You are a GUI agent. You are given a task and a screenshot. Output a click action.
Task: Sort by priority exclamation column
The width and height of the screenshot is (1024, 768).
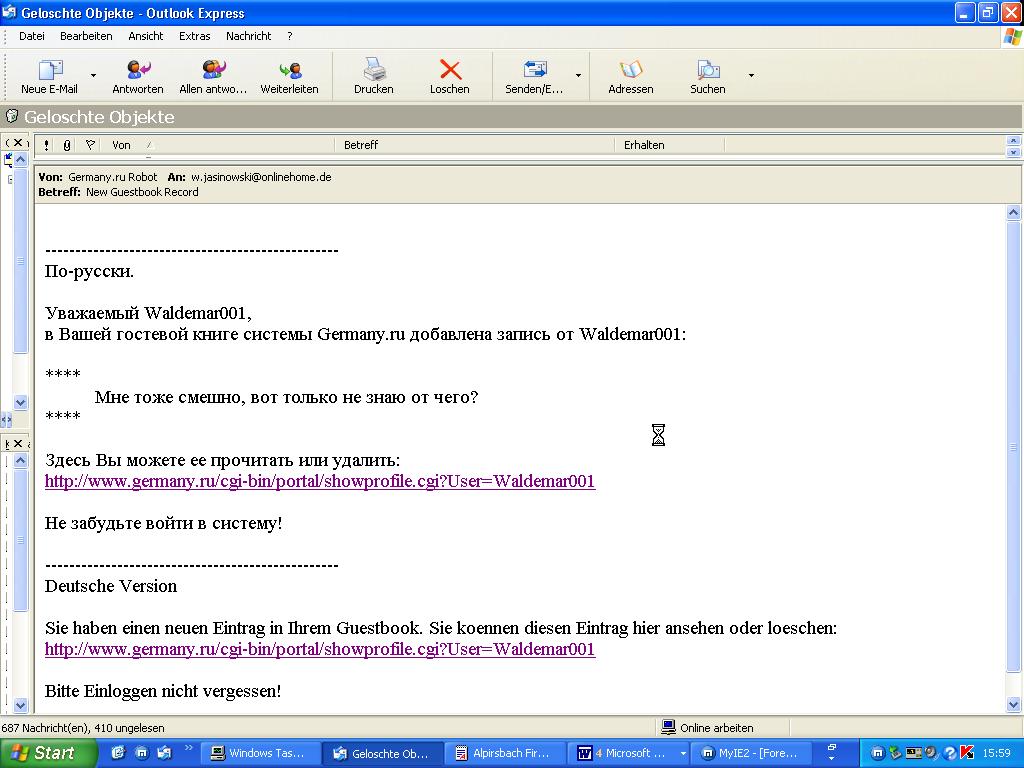(46, 145)
